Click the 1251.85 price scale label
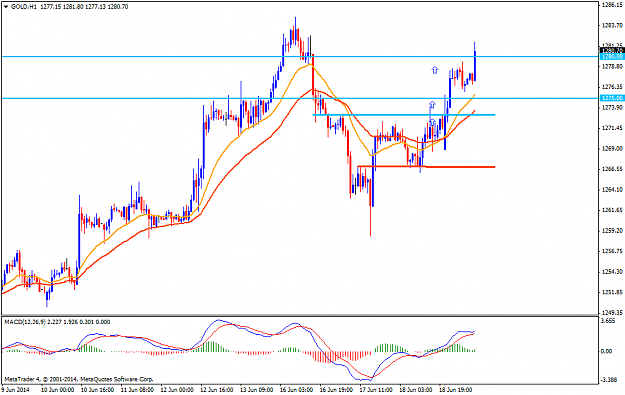This screenshot has height=395, width=625. coord(612,292)
